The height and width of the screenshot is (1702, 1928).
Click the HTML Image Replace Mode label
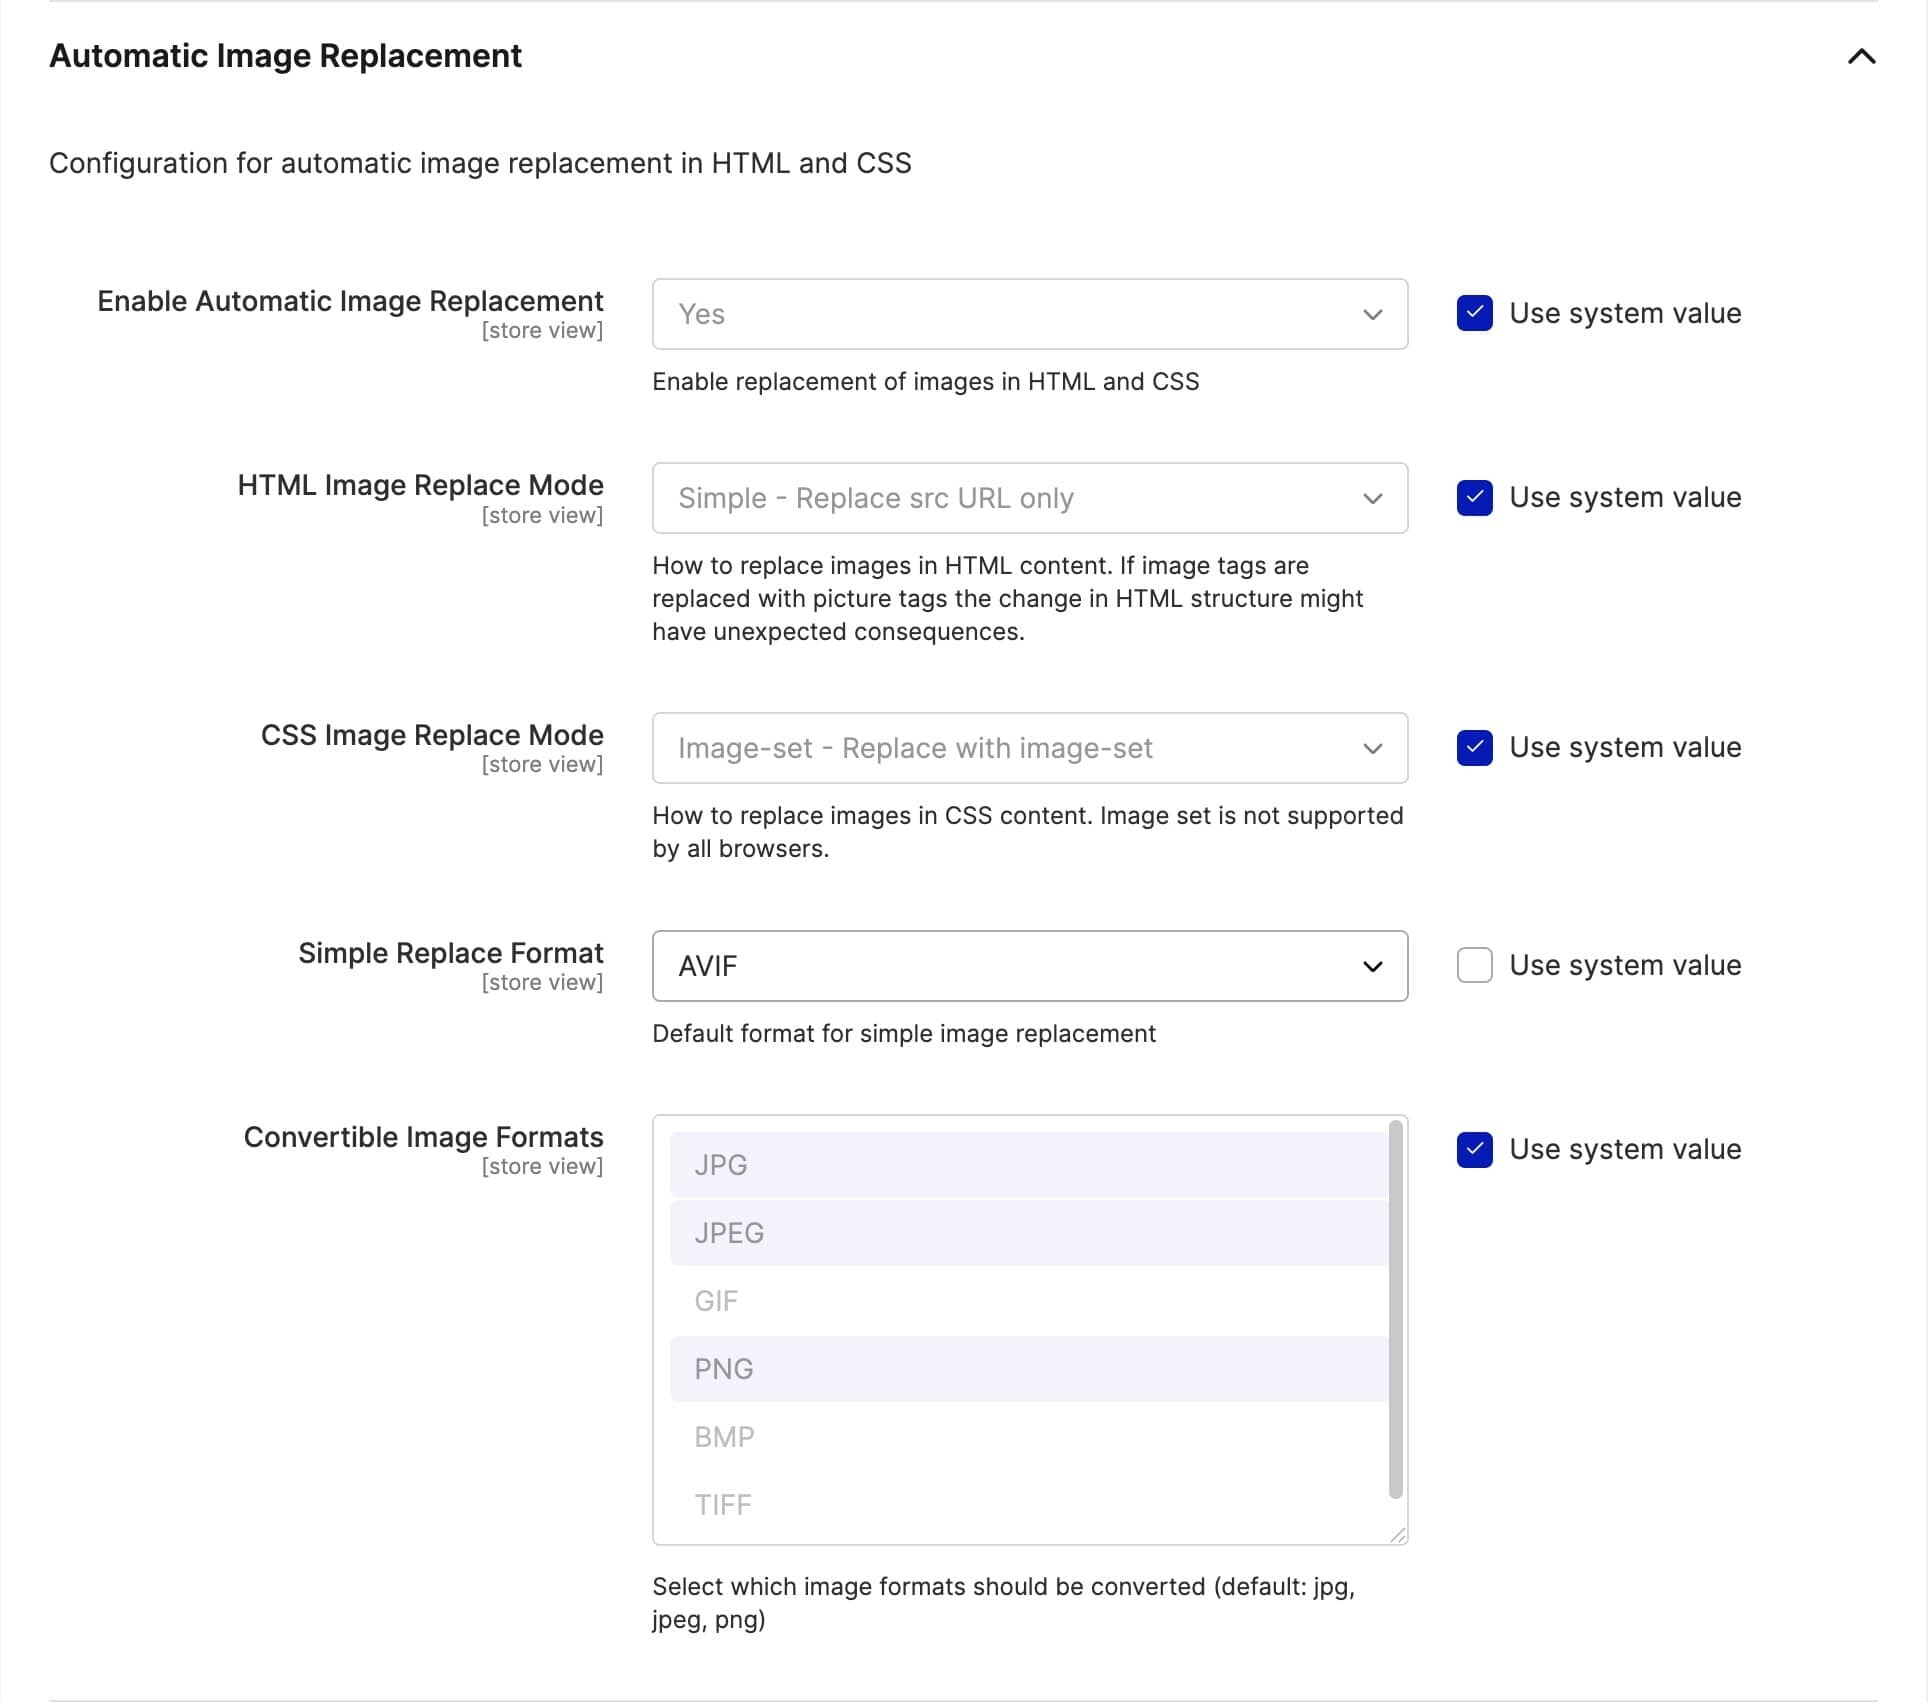coord(421,485)
